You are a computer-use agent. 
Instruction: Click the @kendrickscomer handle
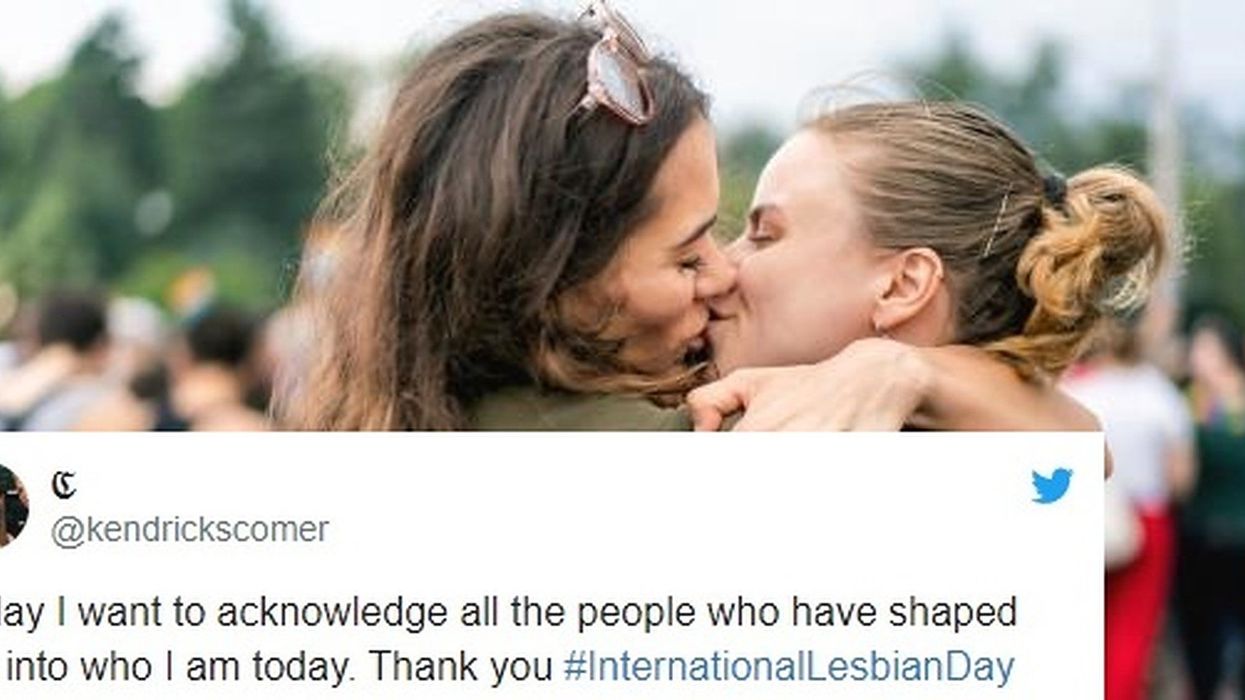pos(189,530)
